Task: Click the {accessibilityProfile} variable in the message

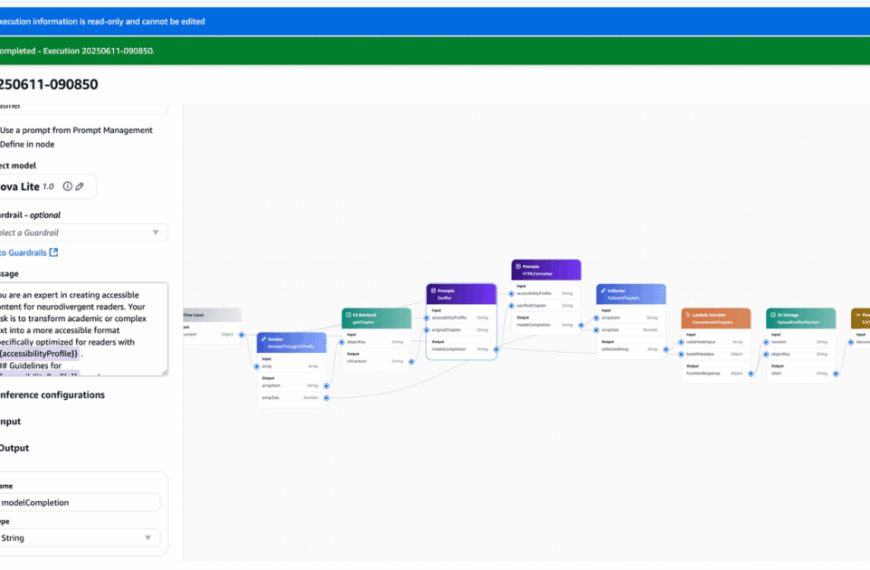Action: 38,354
